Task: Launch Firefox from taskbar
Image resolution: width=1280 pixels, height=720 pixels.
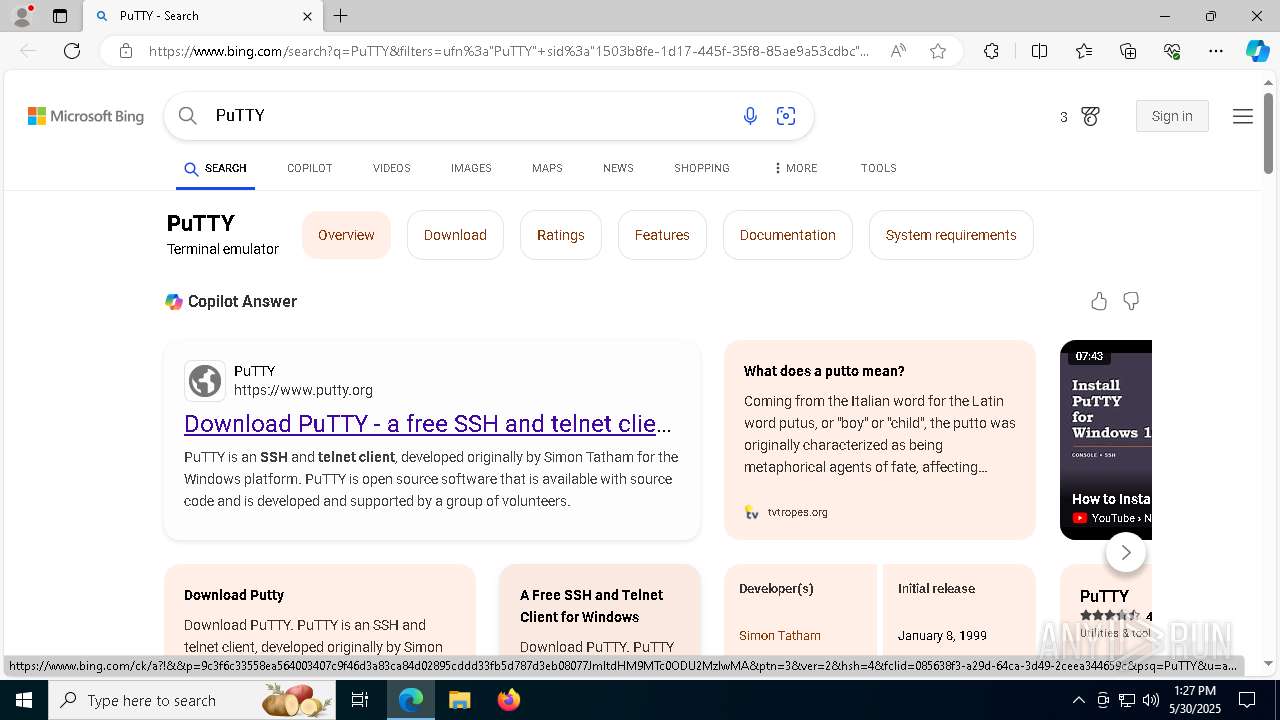Action: pyautogui.click(x=509, y=700)
